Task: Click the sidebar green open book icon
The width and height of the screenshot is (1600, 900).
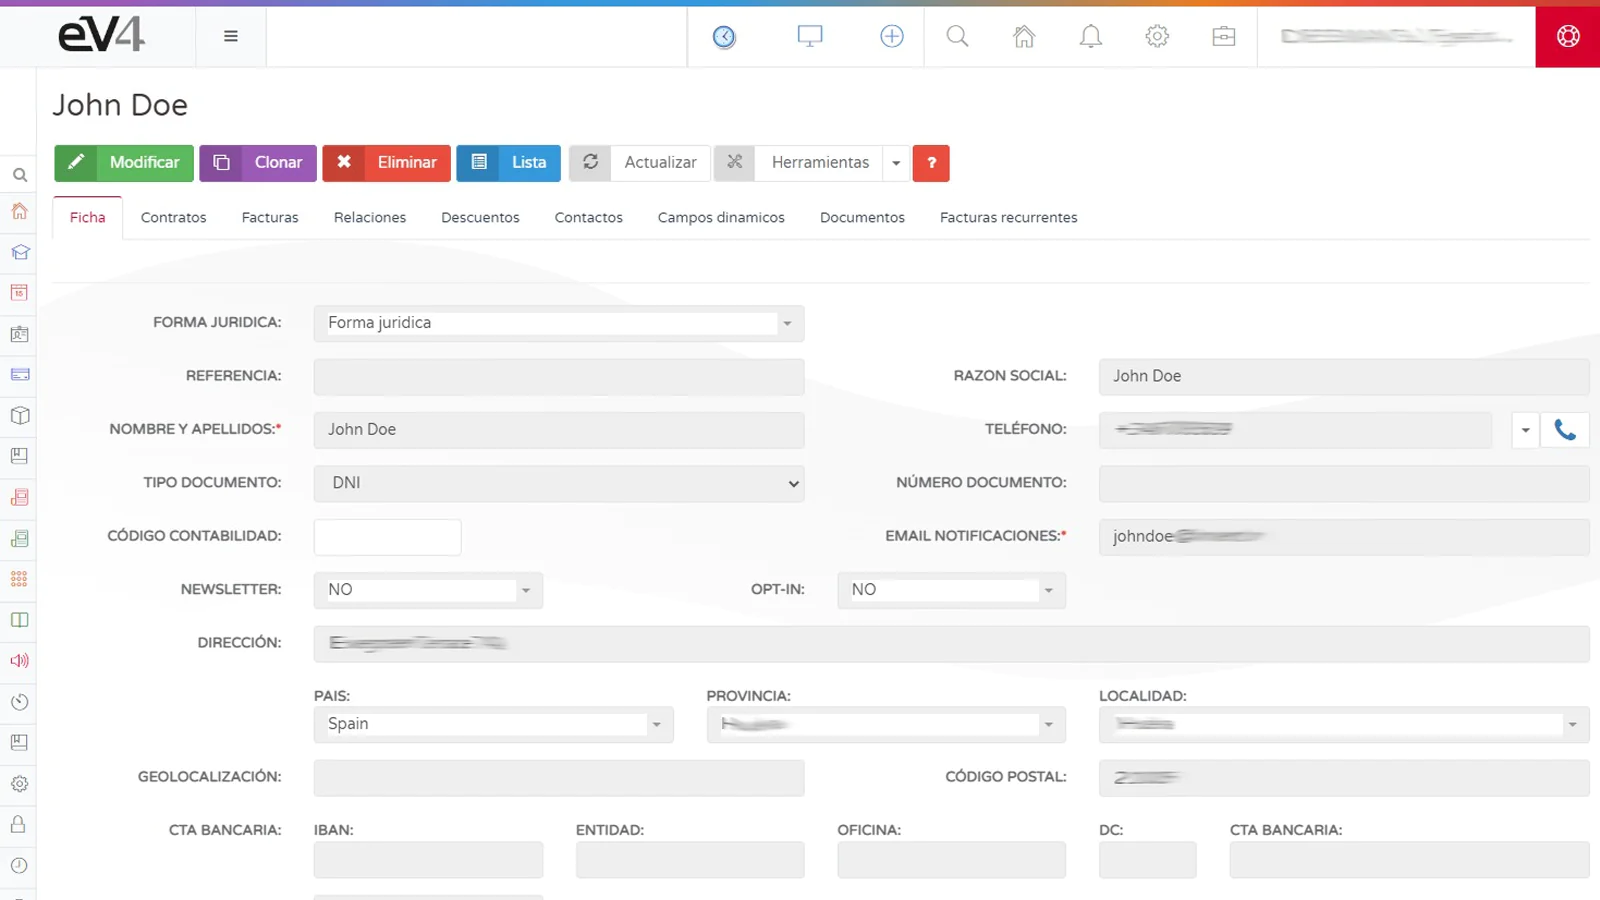Action: [19, 620]
